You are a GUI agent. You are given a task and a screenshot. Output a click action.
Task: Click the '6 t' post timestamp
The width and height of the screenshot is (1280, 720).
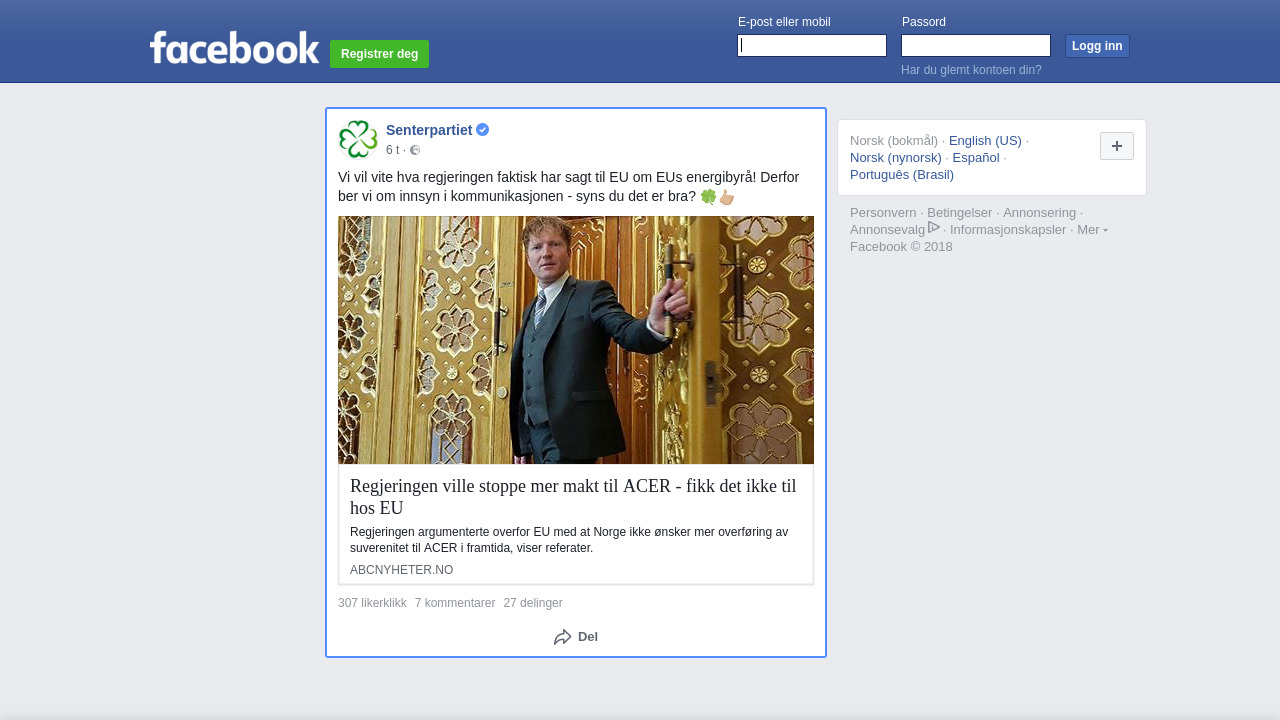(x=392, y=150)
